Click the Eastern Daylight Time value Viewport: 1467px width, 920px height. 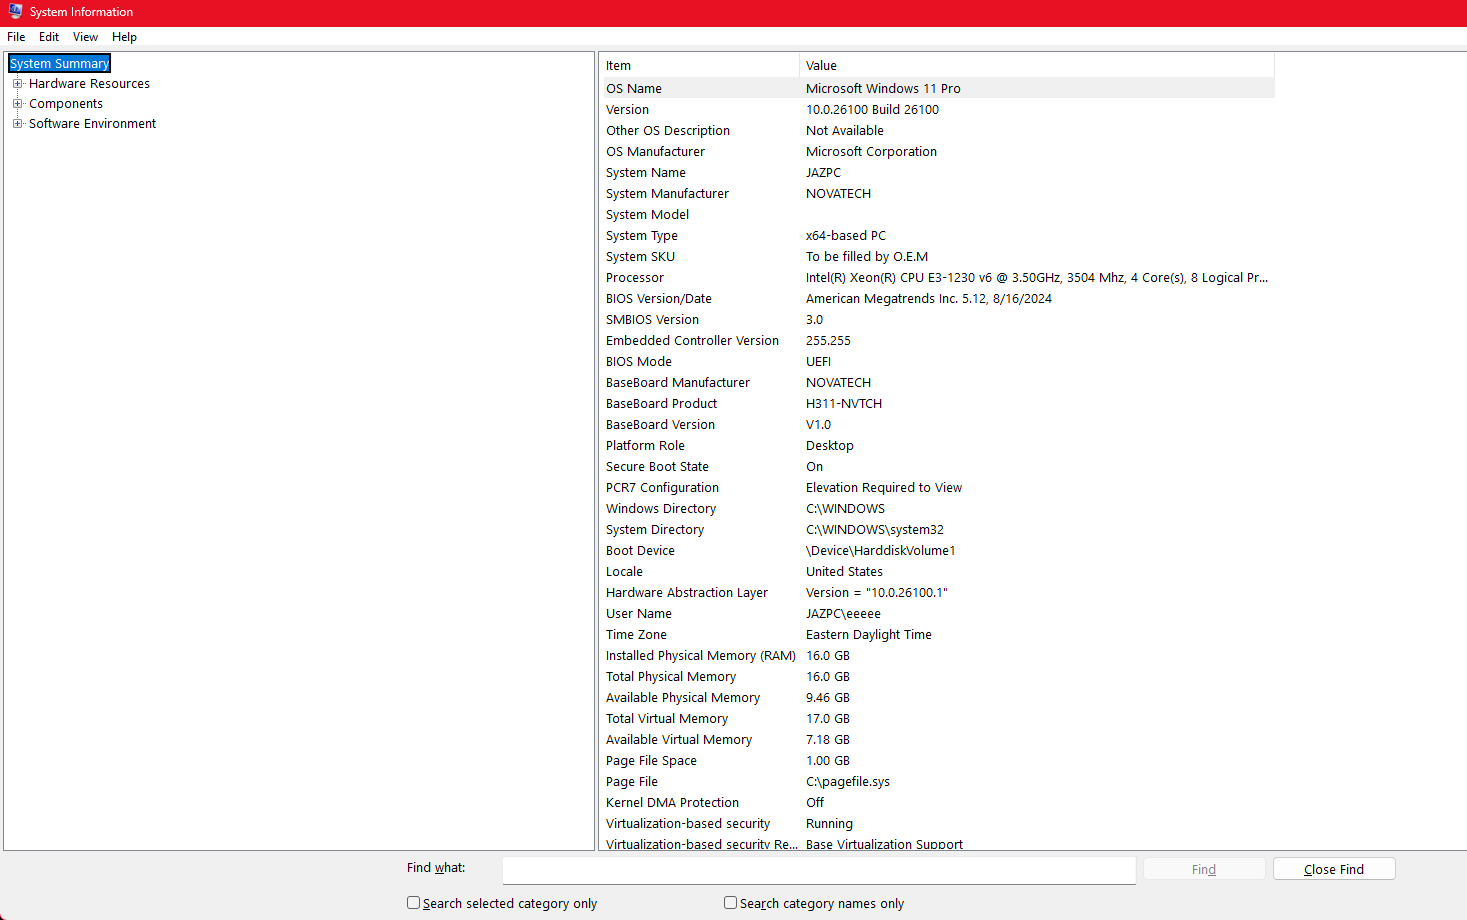tap(869, 634)
